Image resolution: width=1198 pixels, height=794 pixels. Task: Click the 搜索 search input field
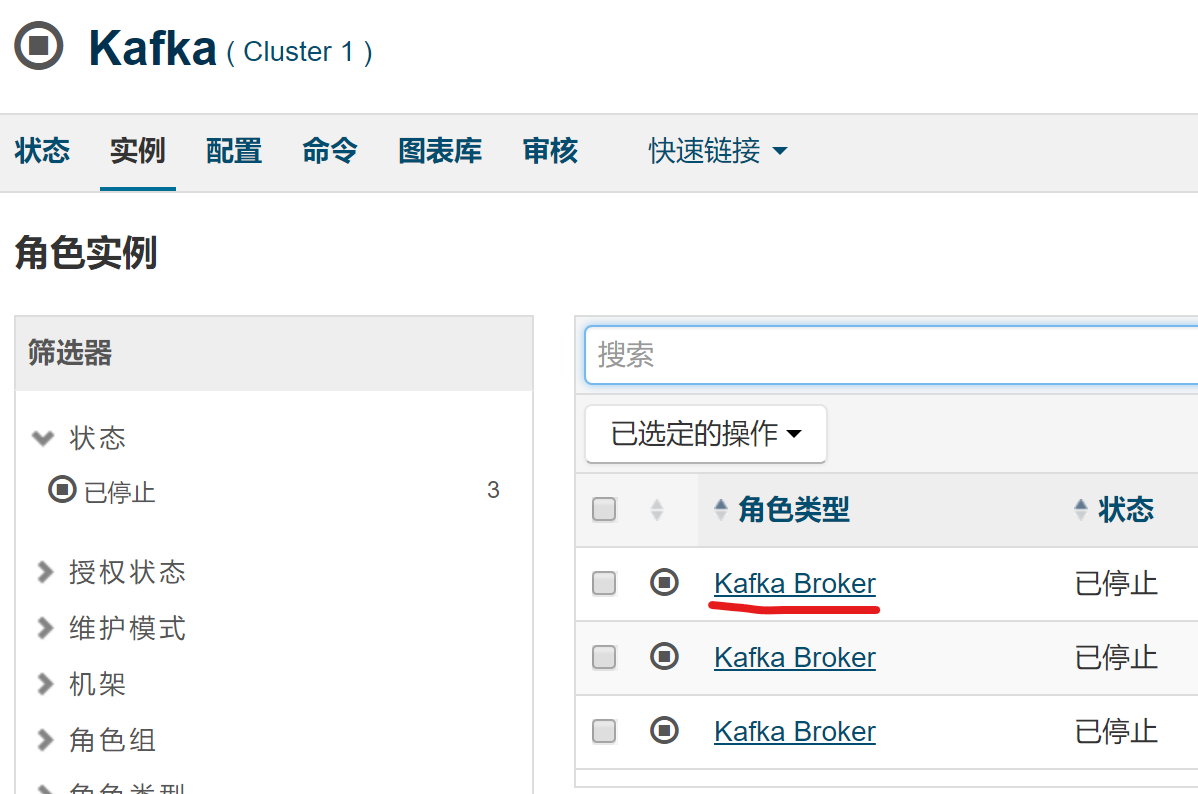point(891,355)
